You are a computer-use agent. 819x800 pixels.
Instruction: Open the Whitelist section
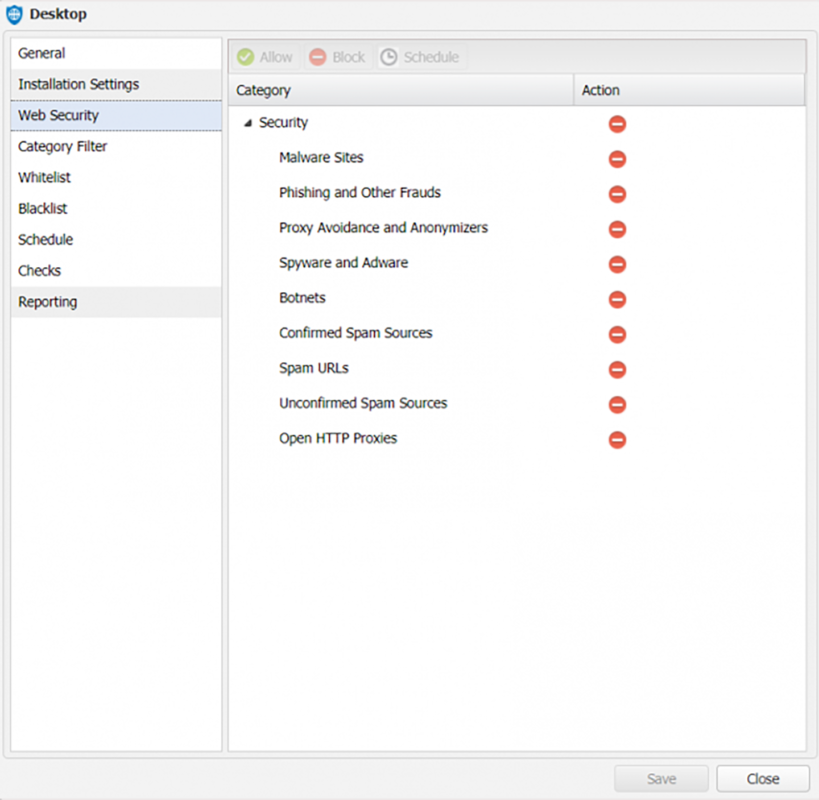[x=116, y=178]
